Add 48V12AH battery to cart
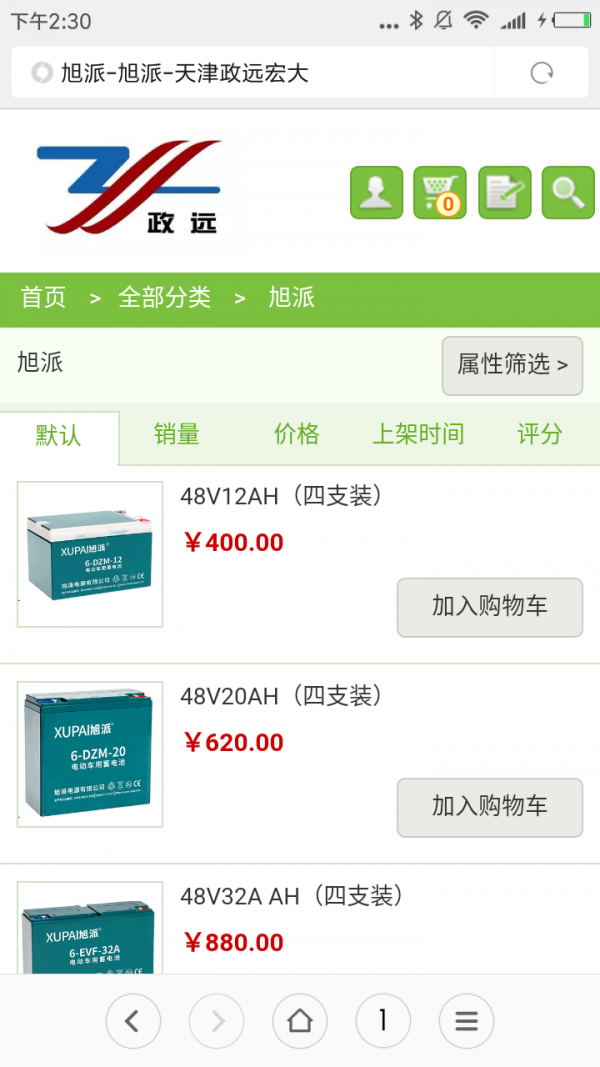 click(490, 608)
